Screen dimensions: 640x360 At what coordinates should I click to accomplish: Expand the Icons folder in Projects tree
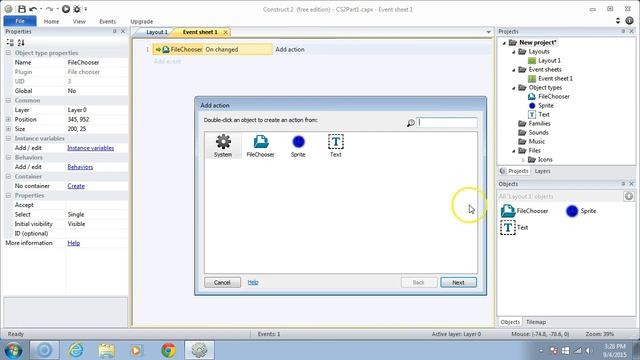point(523,160)
